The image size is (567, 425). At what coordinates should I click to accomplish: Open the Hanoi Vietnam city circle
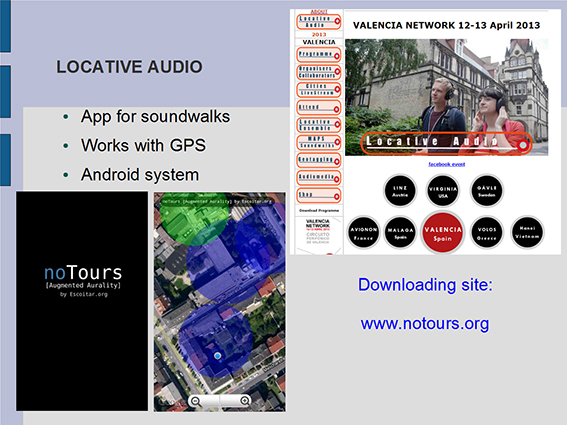527,232
